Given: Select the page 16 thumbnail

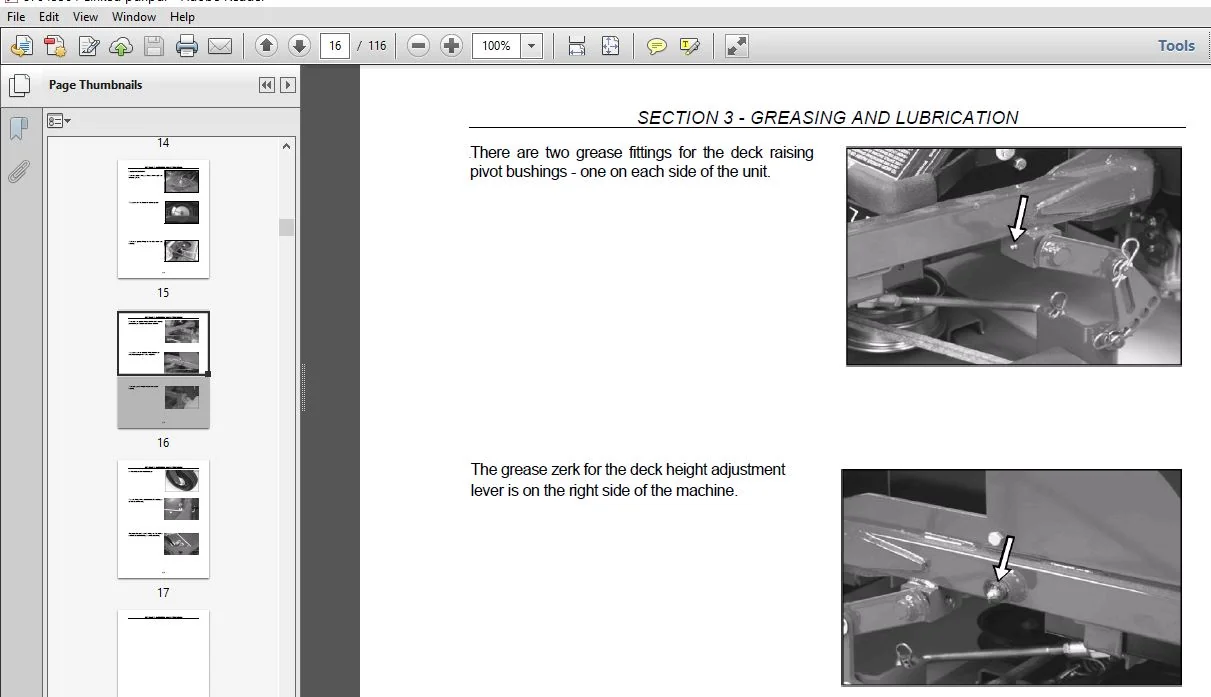Looking at the screenshot, I should pyautogui.click(x=163, y=370).
